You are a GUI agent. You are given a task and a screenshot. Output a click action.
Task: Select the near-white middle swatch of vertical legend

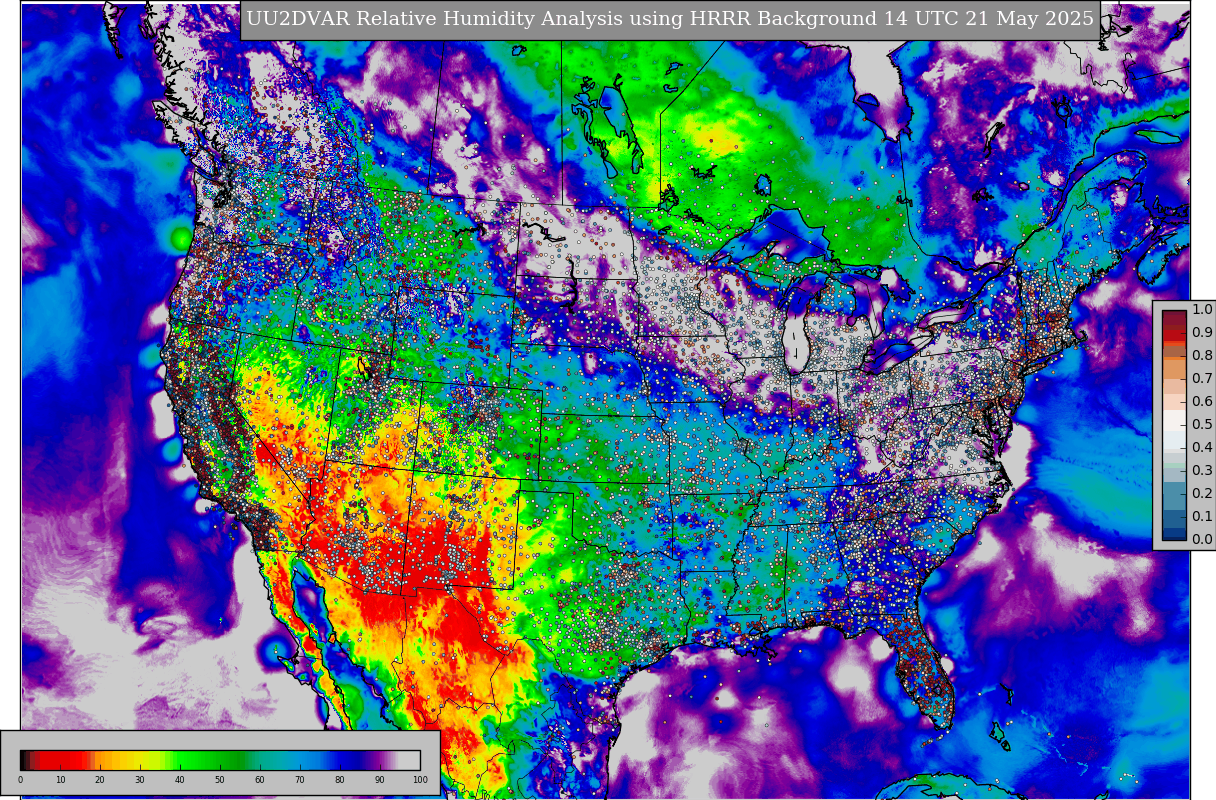[1175, 419]
